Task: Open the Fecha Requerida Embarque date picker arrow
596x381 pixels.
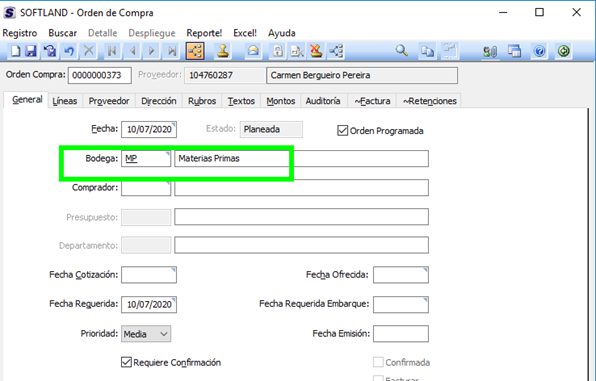Action: pyautogui.click(x=425, y=300)
